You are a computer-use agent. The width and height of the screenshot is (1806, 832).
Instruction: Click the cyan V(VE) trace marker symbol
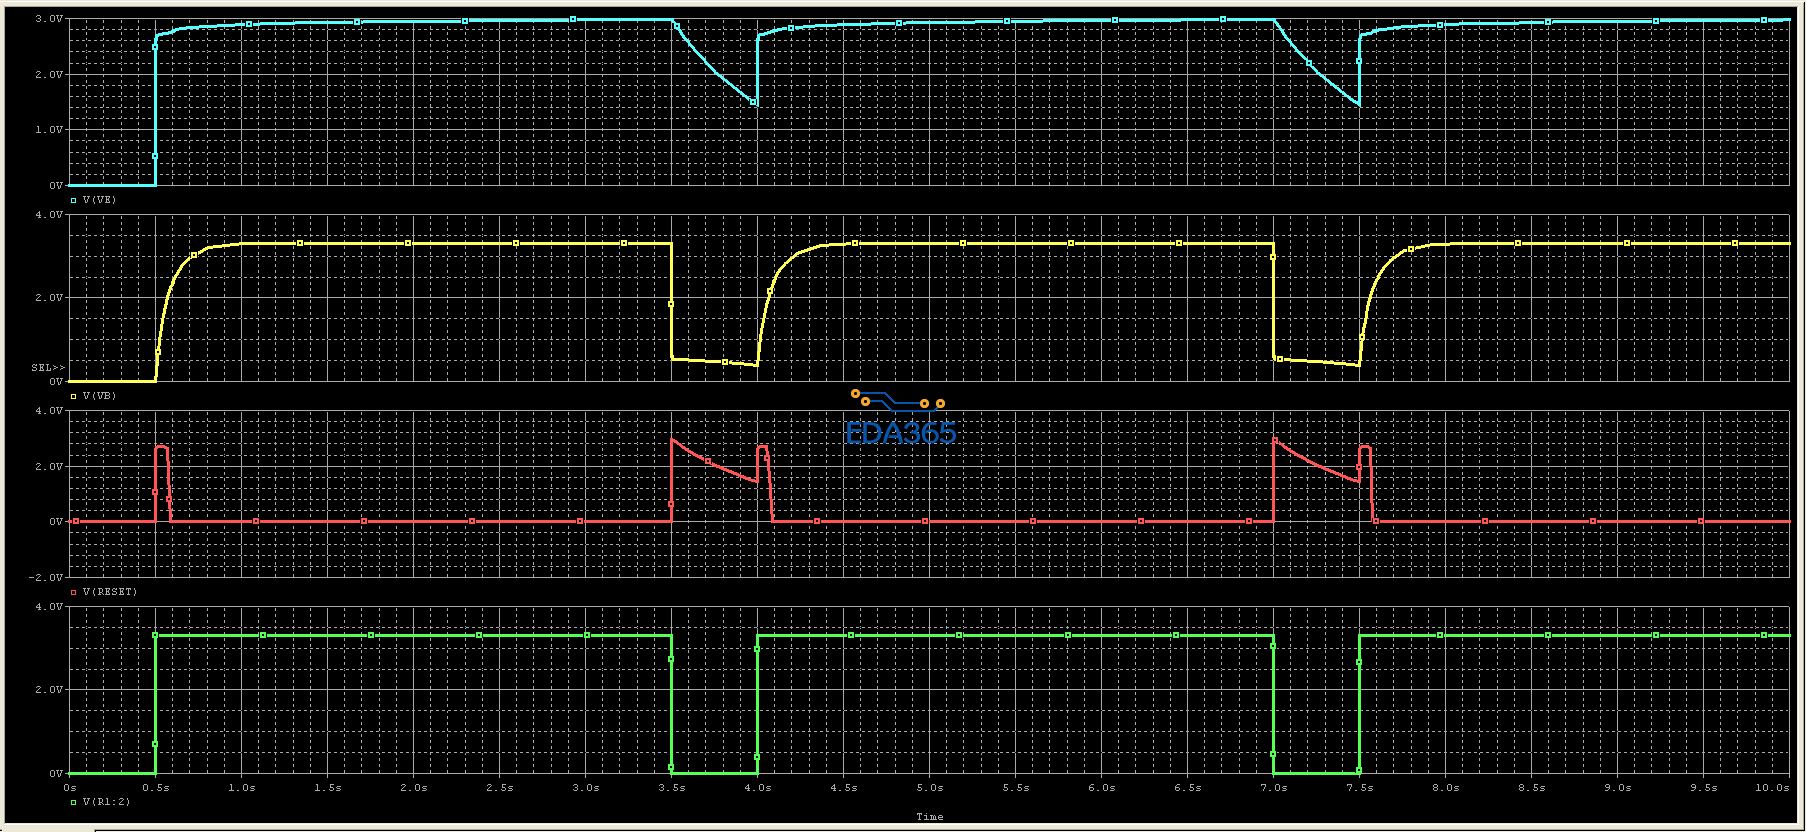tap(74, 200)
